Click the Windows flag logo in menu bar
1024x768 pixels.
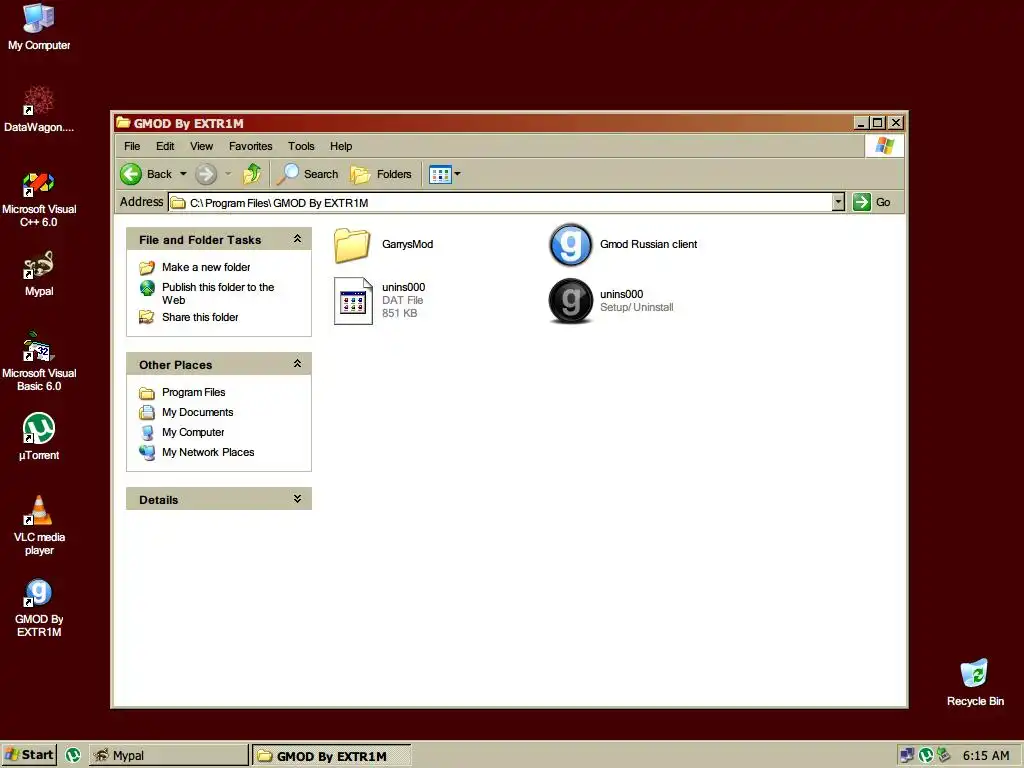point(884,145)
